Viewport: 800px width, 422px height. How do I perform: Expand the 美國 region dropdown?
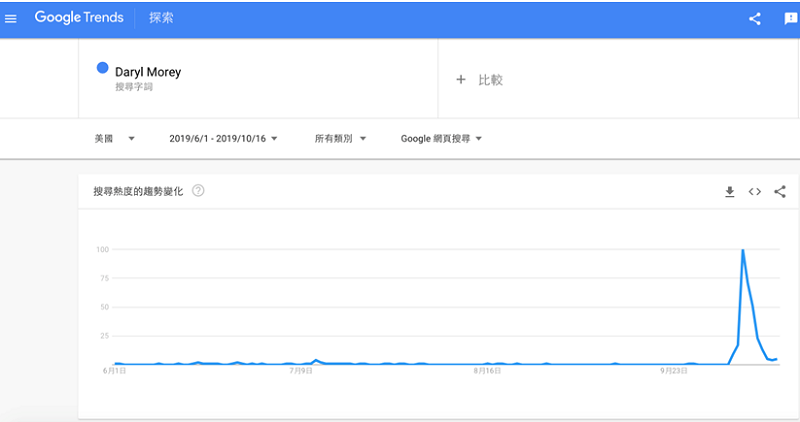point(115,138)
